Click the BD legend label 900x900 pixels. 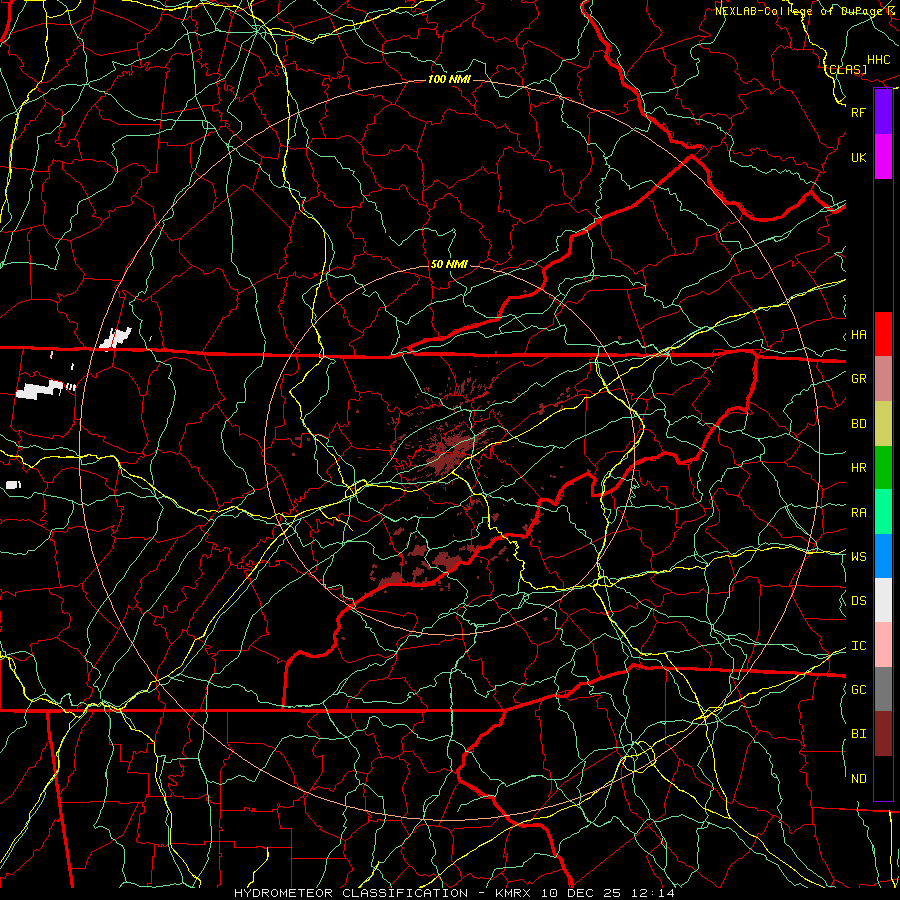858,424
